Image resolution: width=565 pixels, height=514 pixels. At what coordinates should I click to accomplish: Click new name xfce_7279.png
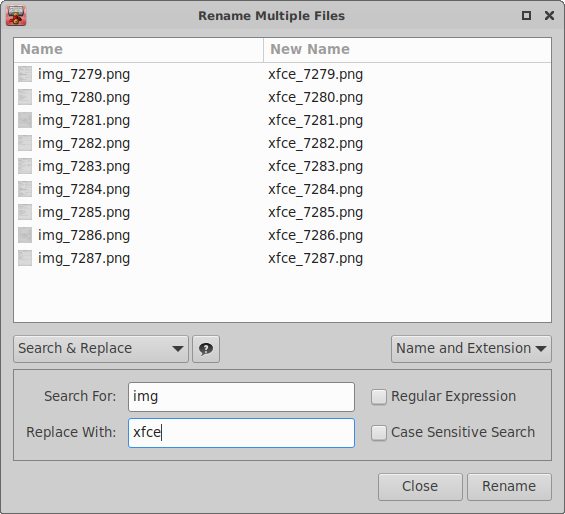pos(315,75)
